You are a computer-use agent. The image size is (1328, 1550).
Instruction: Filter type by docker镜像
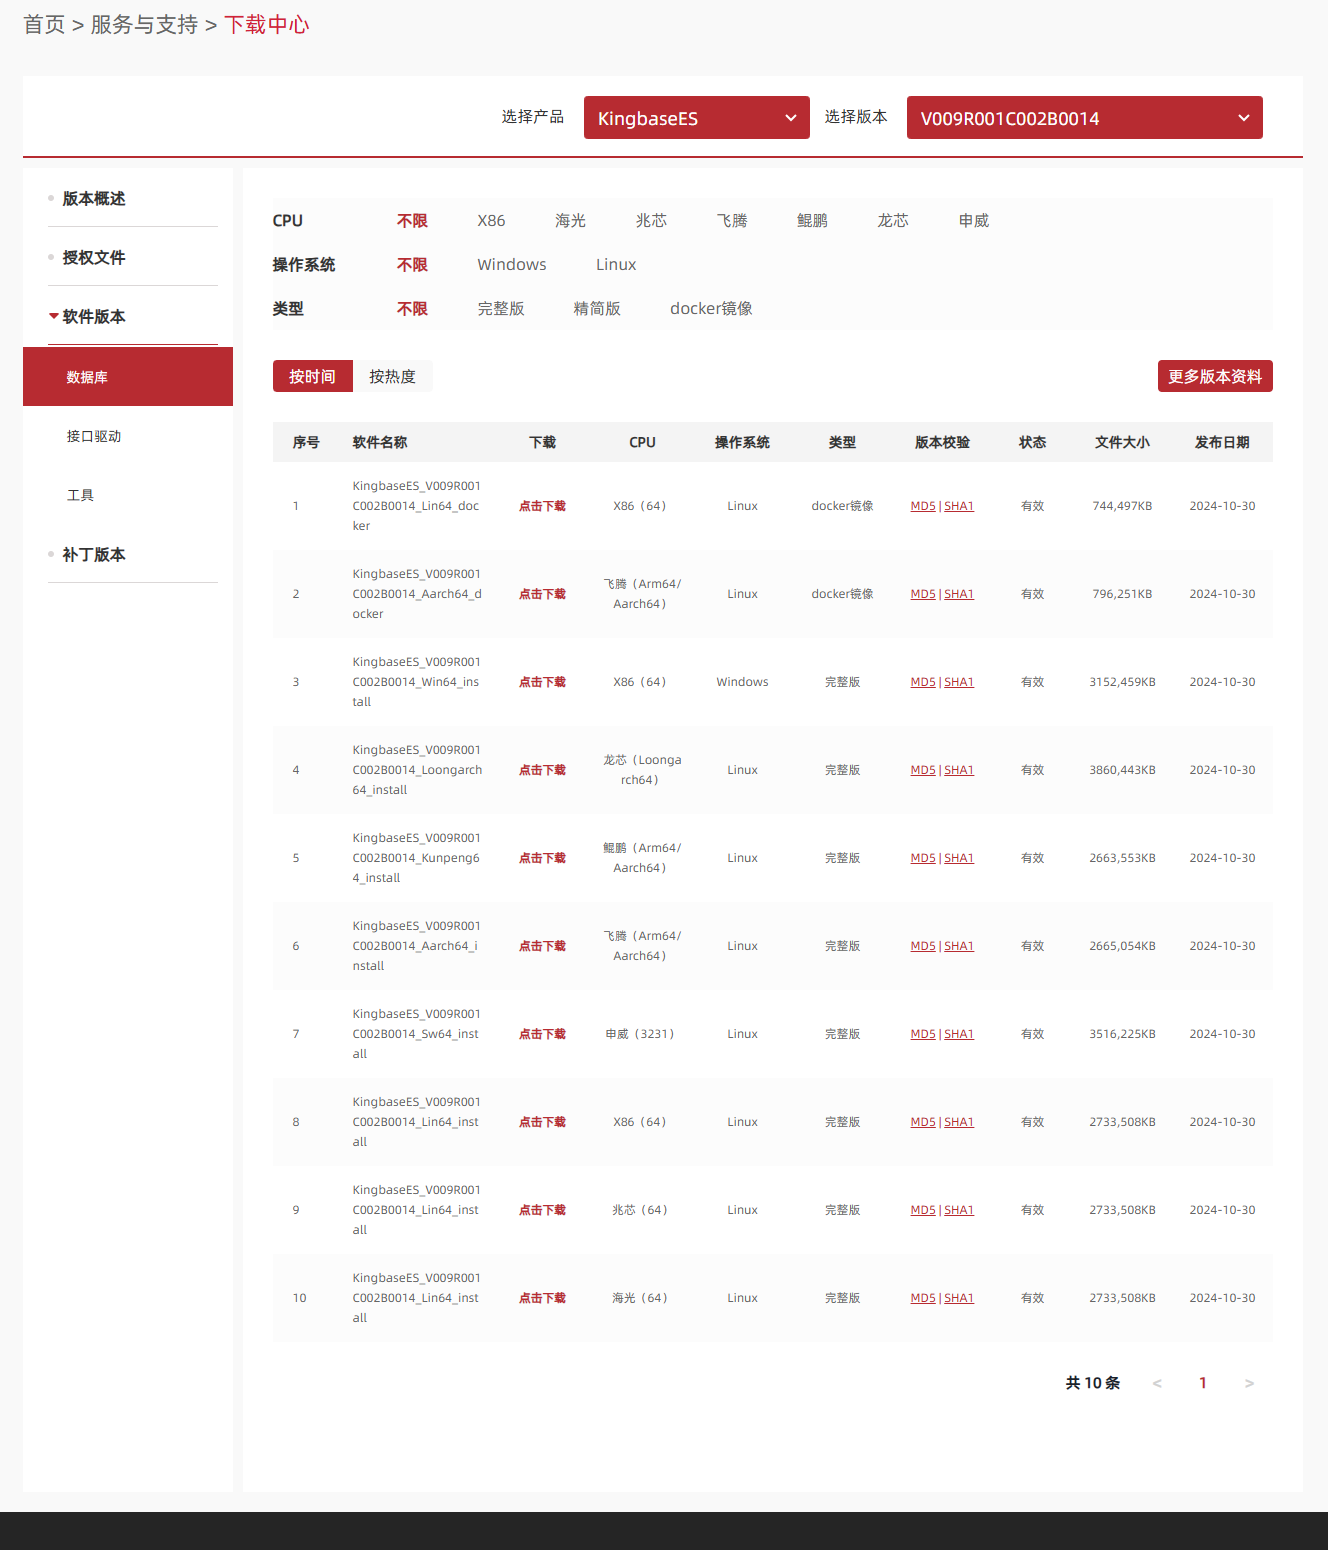click(711, 308)
